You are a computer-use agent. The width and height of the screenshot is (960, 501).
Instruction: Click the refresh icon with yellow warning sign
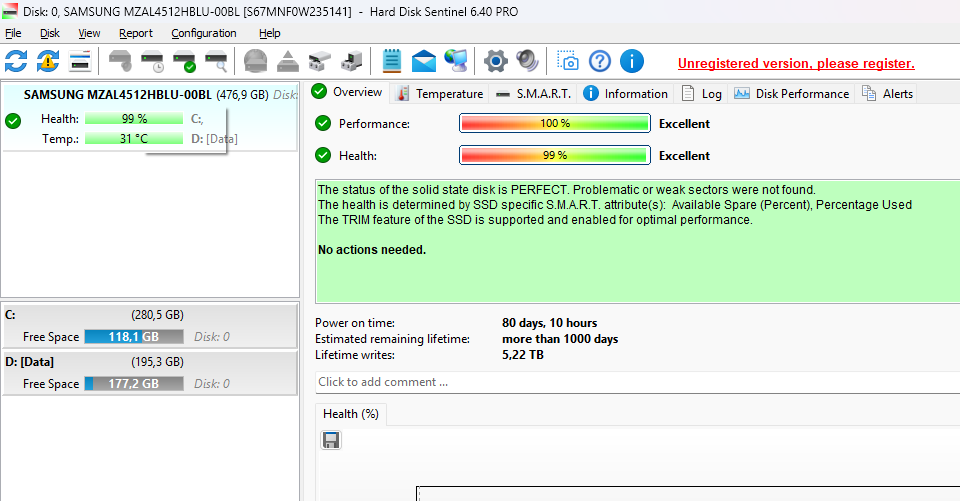pos(48,61)
